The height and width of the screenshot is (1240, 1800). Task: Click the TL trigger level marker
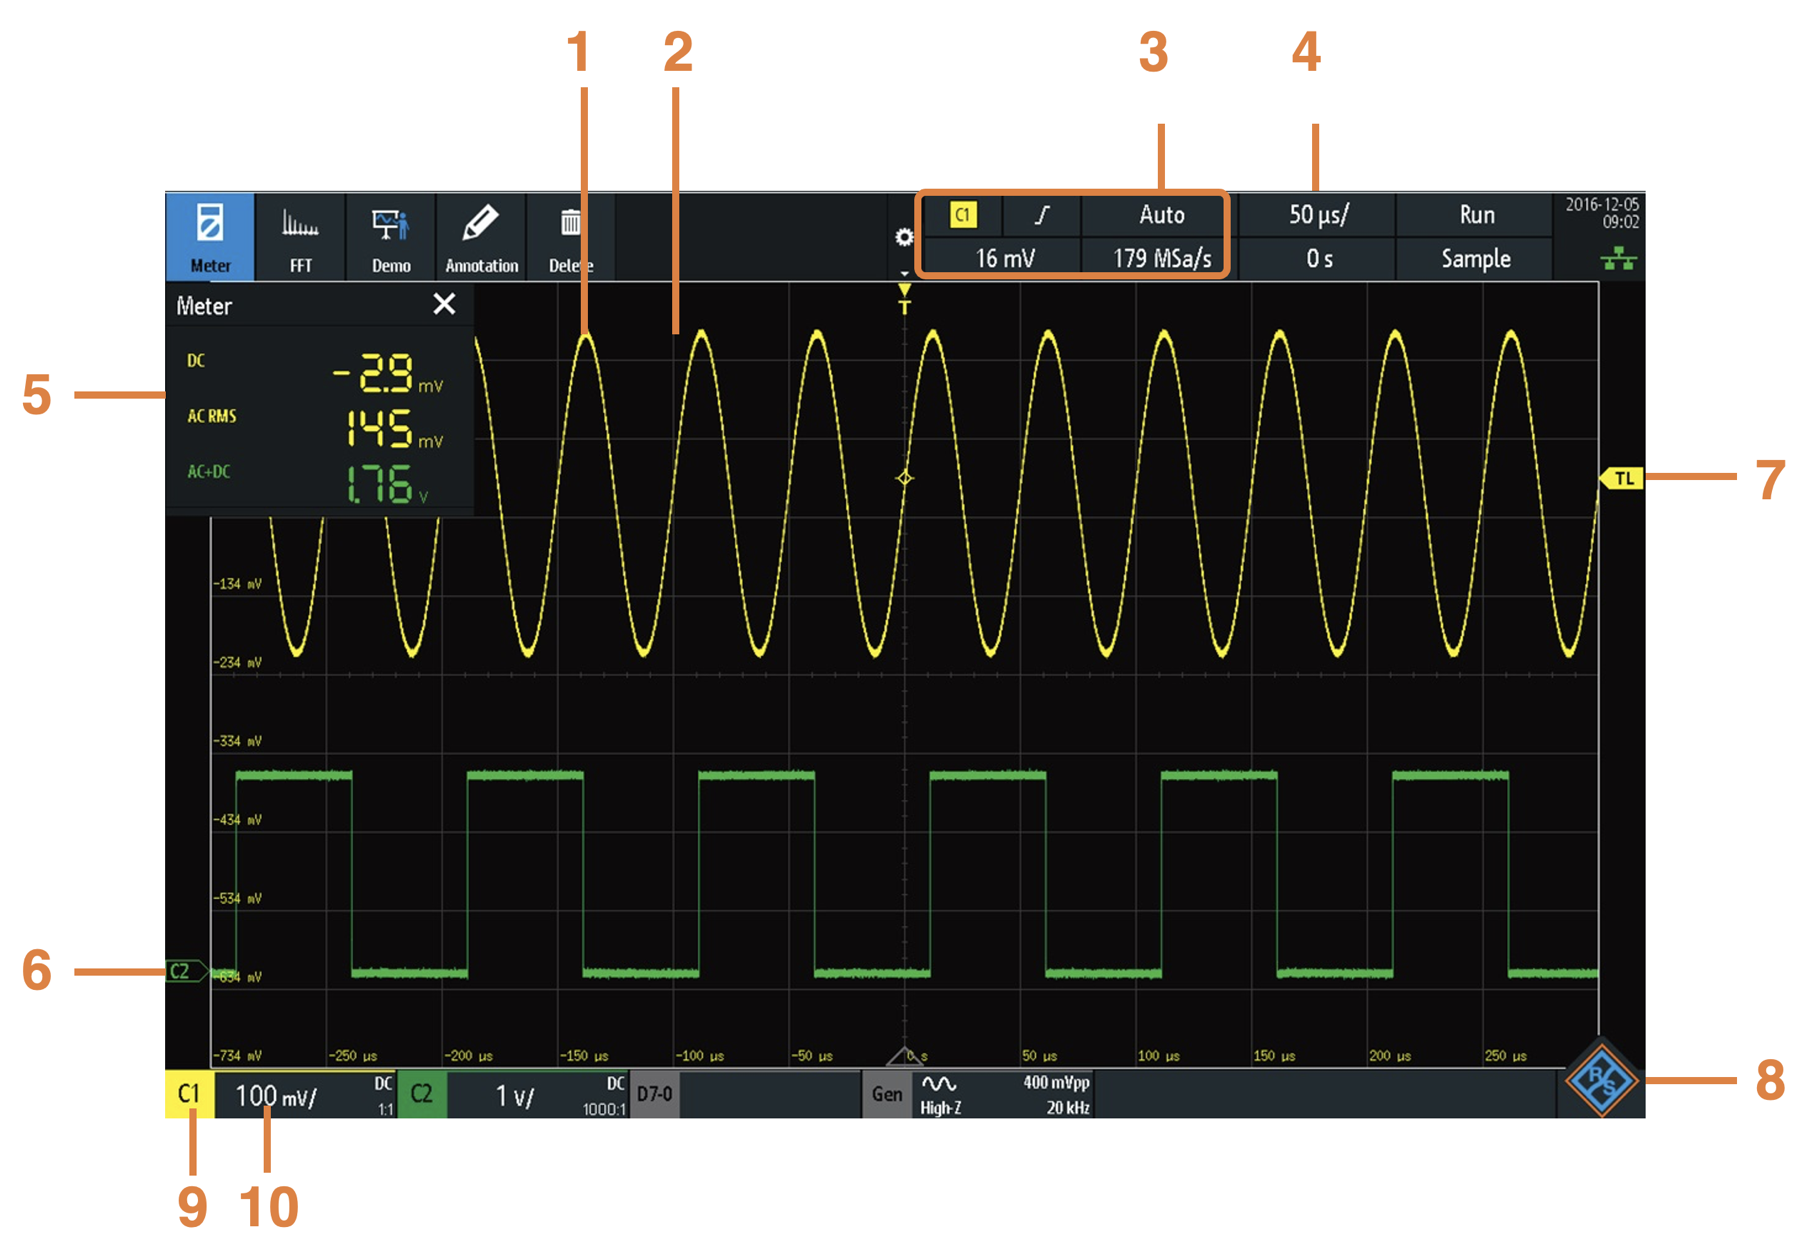pos(1622,479)
